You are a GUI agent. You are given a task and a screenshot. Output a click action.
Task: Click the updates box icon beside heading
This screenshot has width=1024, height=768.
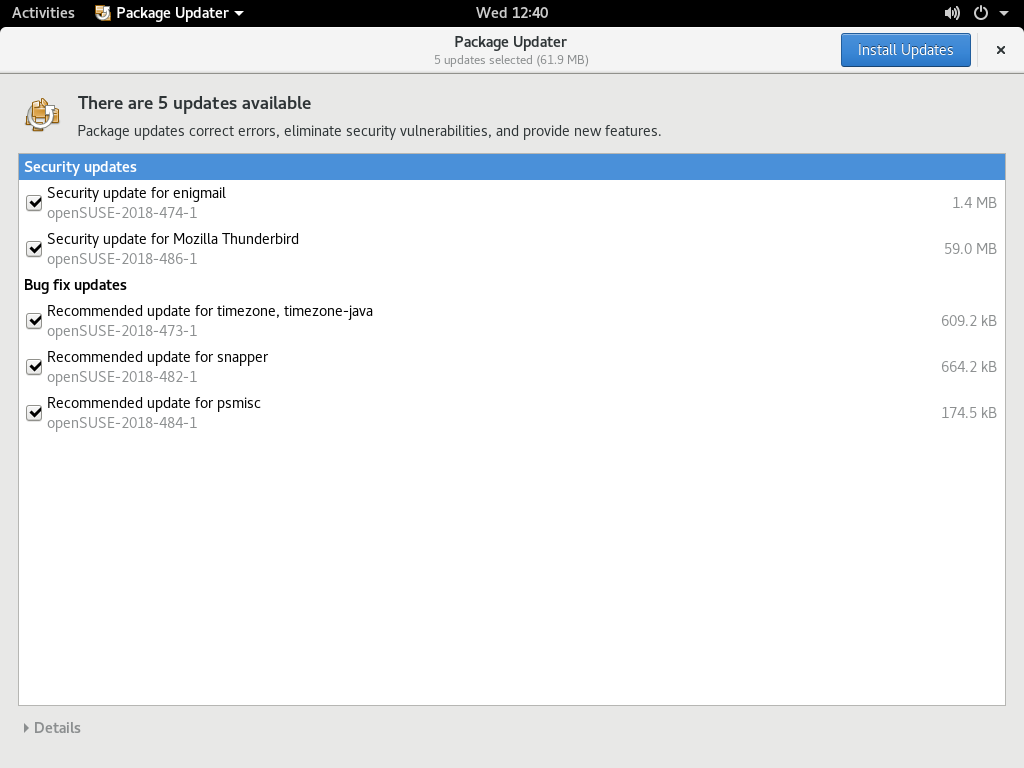tap(42, 114)
